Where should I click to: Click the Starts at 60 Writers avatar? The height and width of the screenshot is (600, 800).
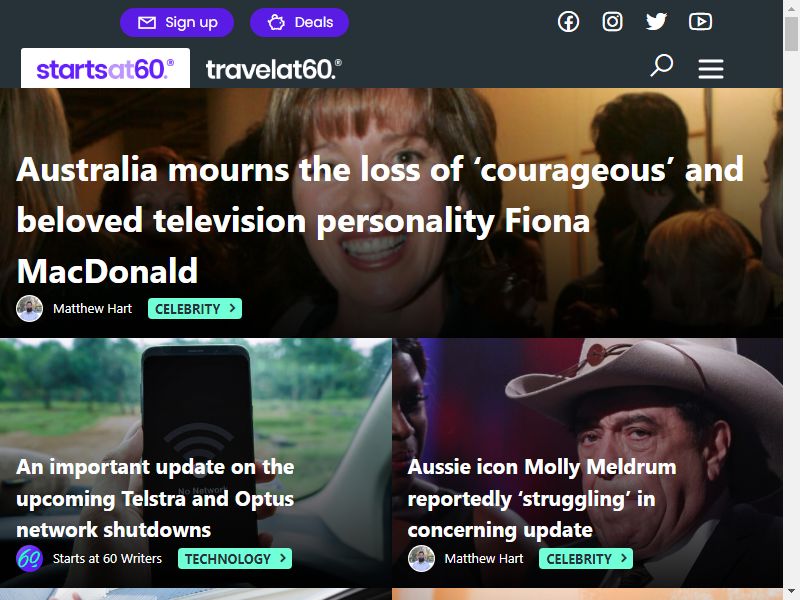coord(30,559)
